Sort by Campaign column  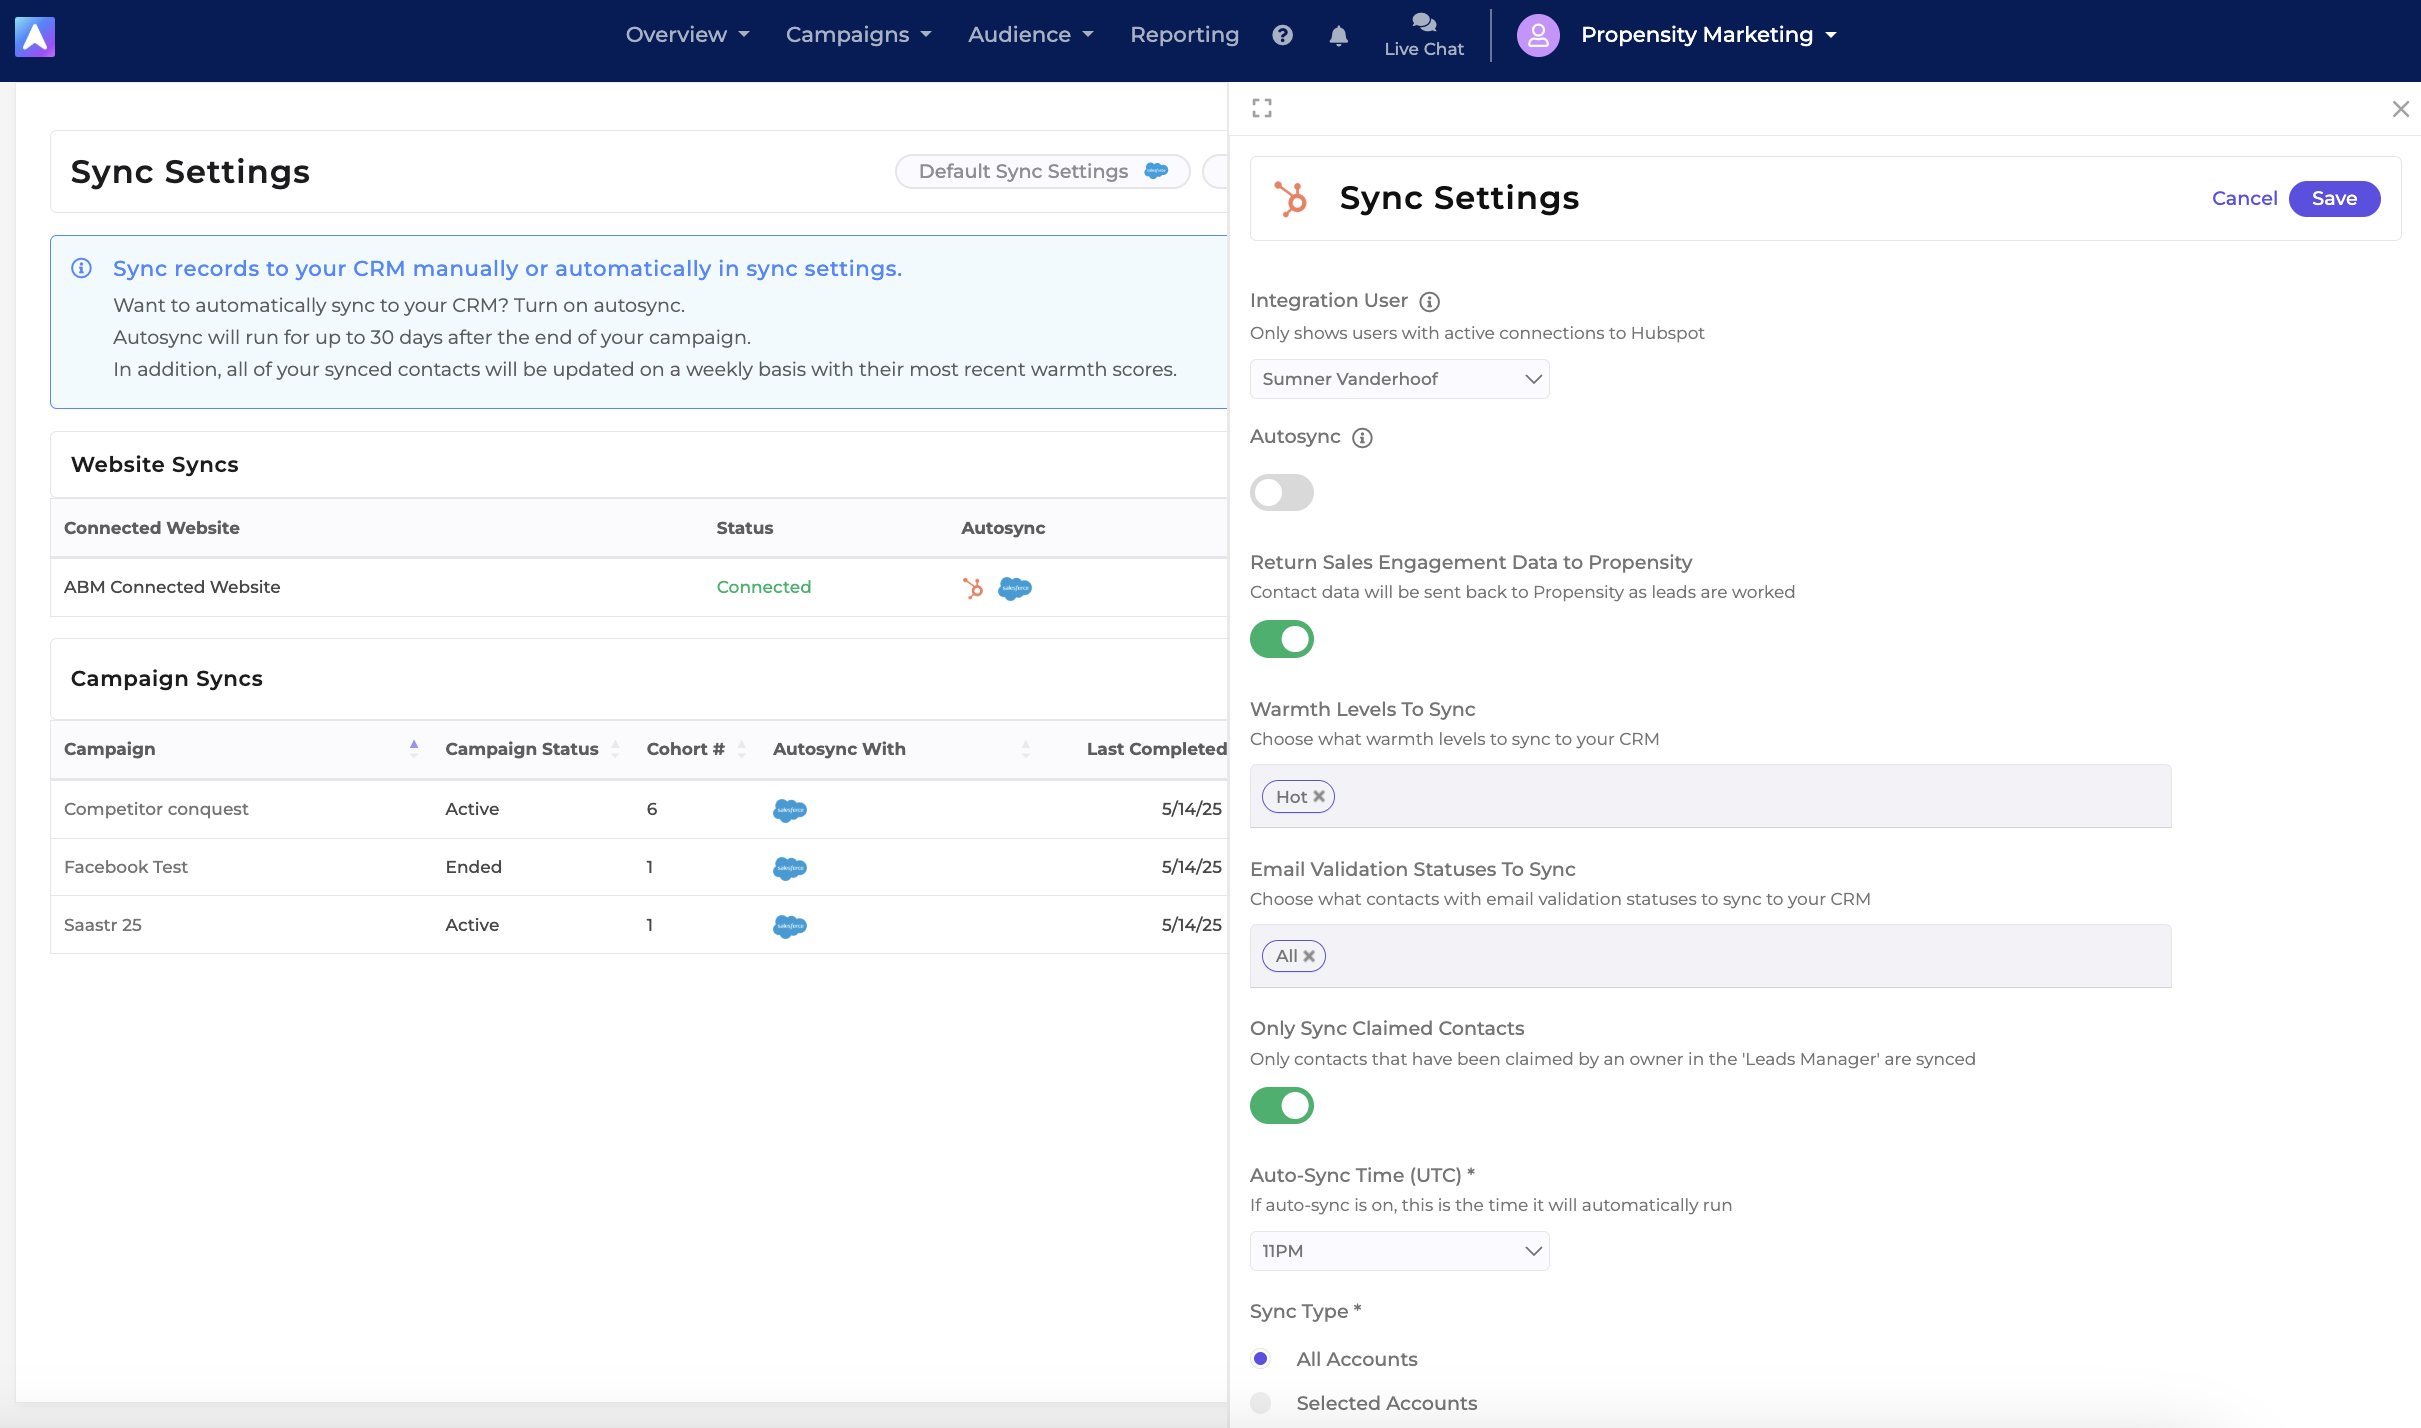(414, 748)
